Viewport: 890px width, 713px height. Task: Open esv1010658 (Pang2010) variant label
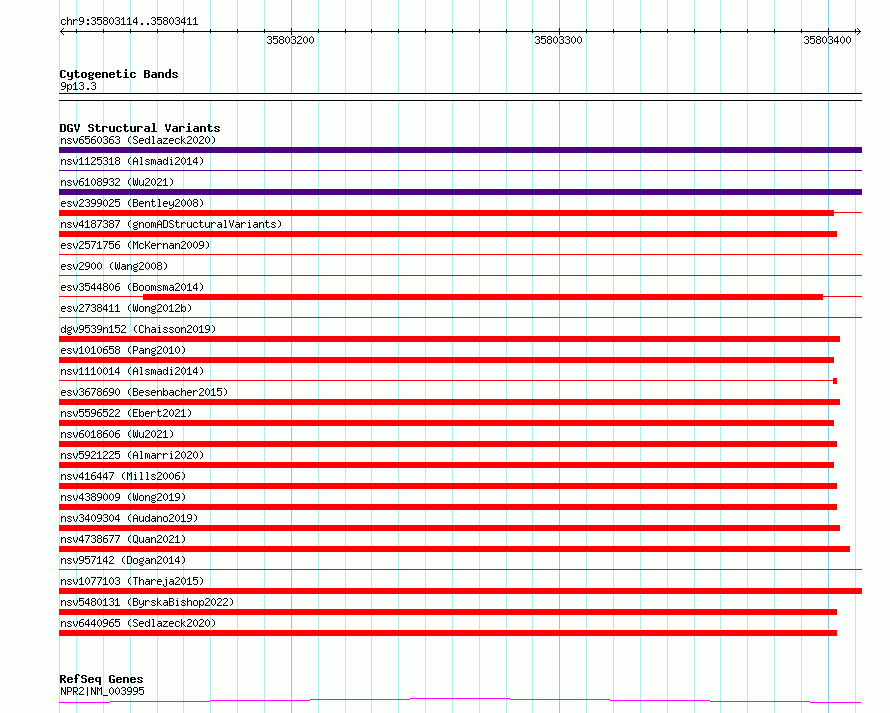click(123, 350)
